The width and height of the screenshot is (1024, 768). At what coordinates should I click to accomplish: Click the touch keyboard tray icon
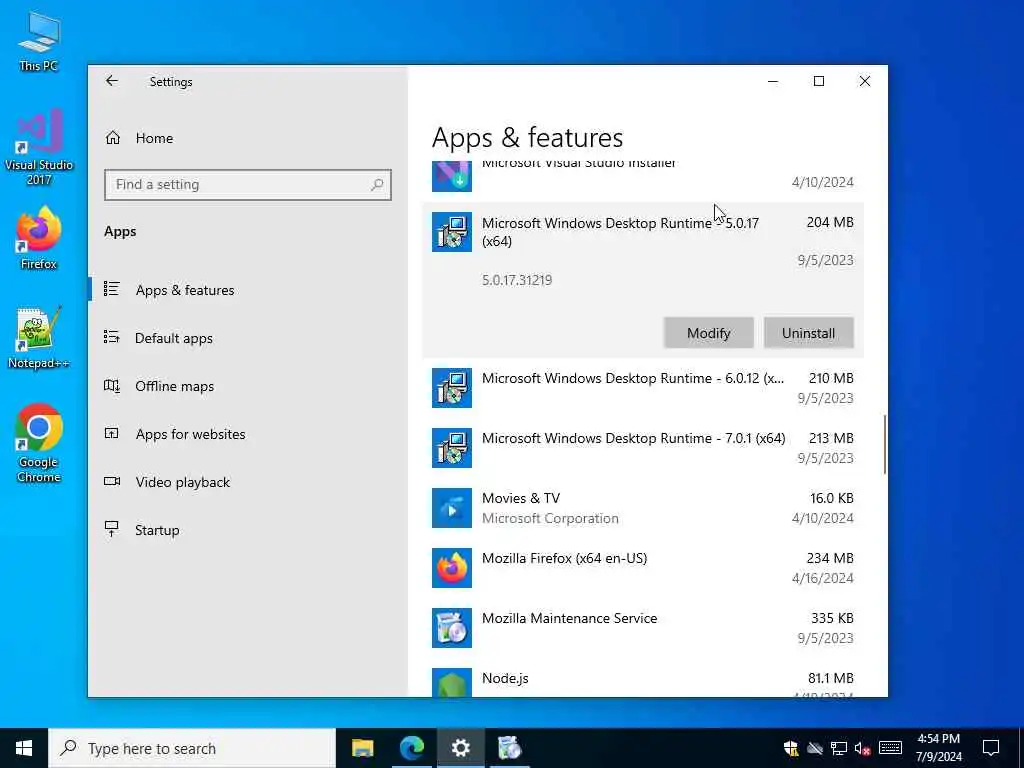[x=890, y=748]
